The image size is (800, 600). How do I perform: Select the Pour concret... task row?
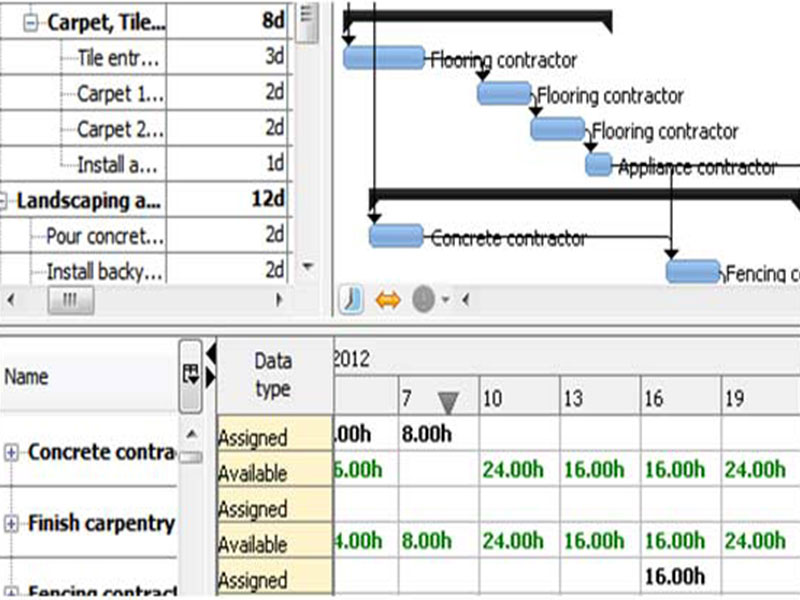[x=145, y=236]
